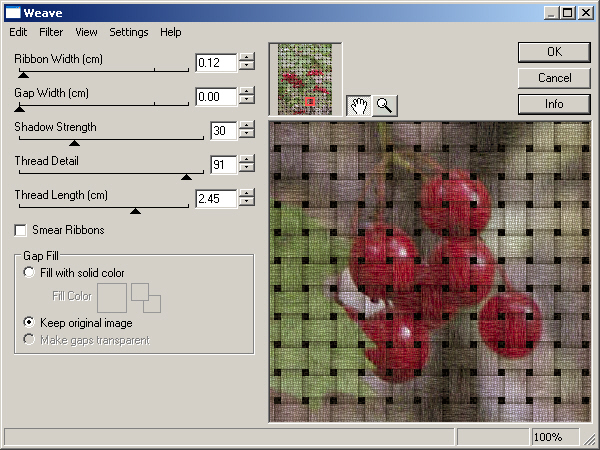Click the Shadow Strength value field
600x450 pixels.
pos(224,130)
